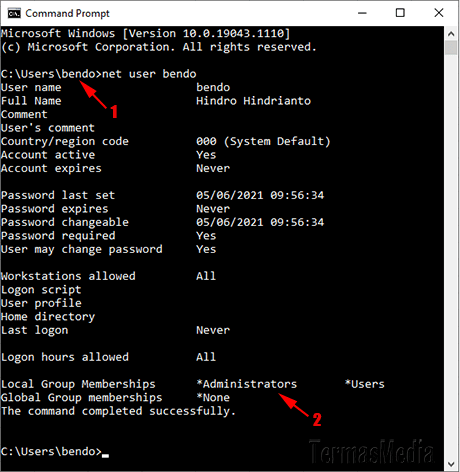Viewport: 460px width, 472px height.
Task: Click the 'net user bendo' command text
Action: point(149,74)
